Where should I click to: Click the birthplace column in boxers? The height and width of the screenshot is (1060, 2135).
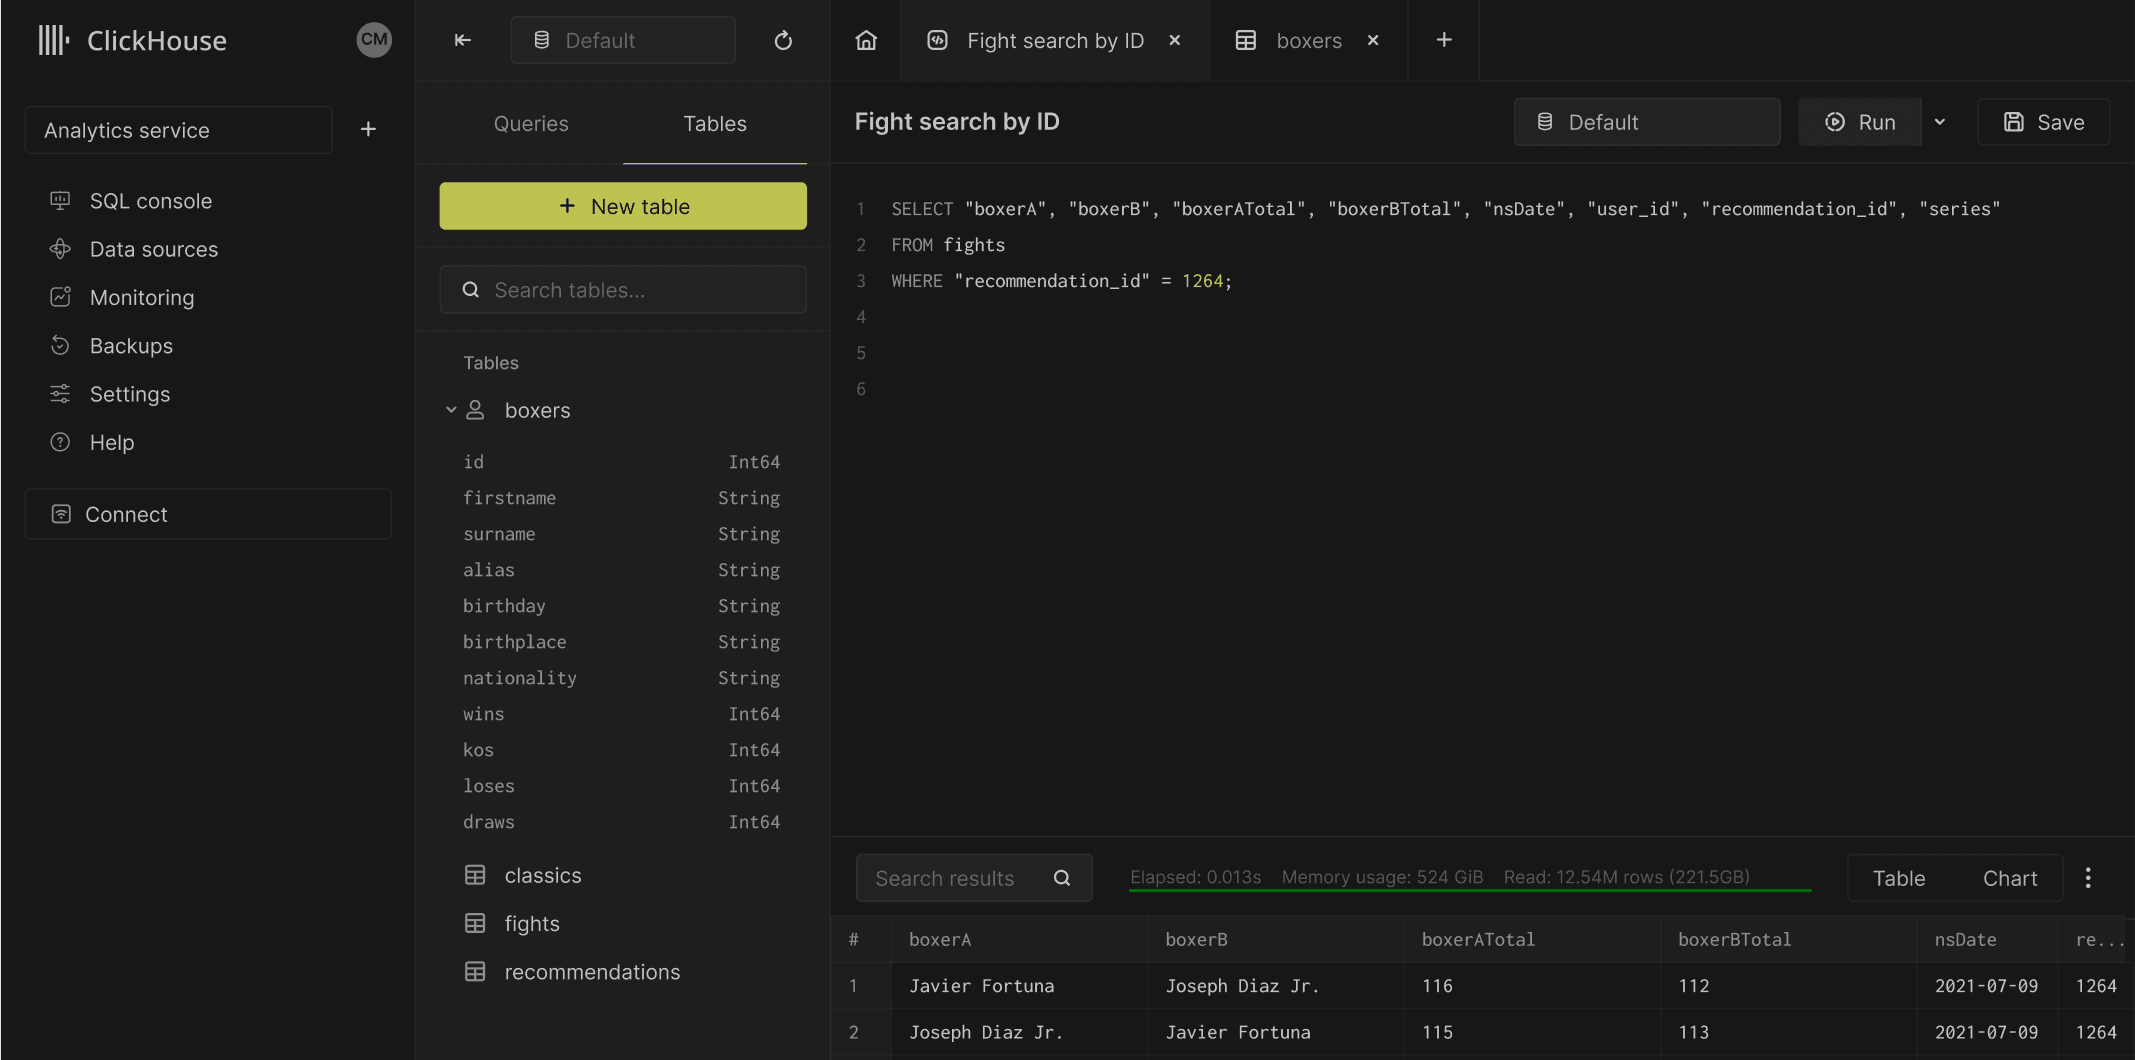622,642
